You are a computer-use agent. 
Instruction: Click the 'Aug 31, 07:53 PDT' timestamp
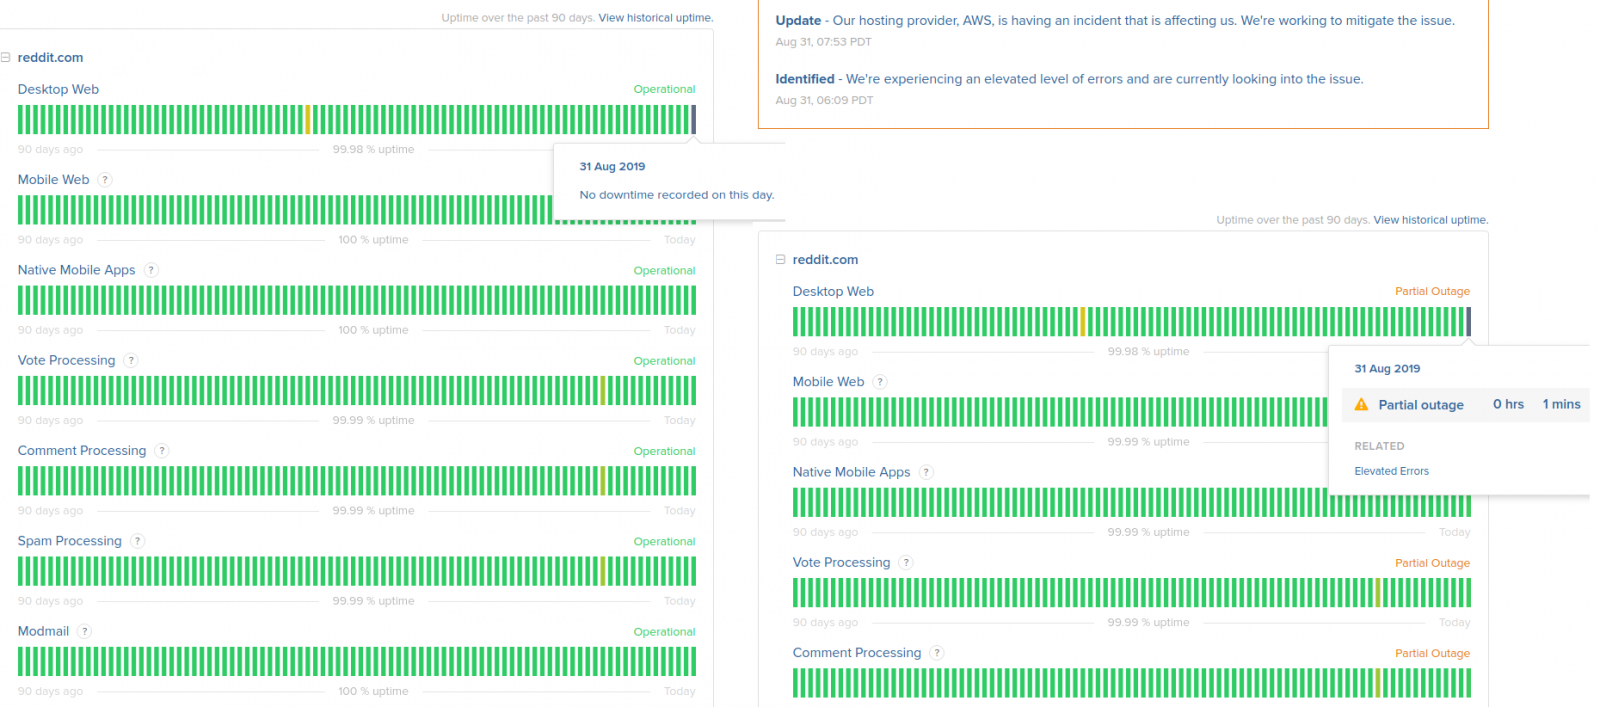point(823,42)
